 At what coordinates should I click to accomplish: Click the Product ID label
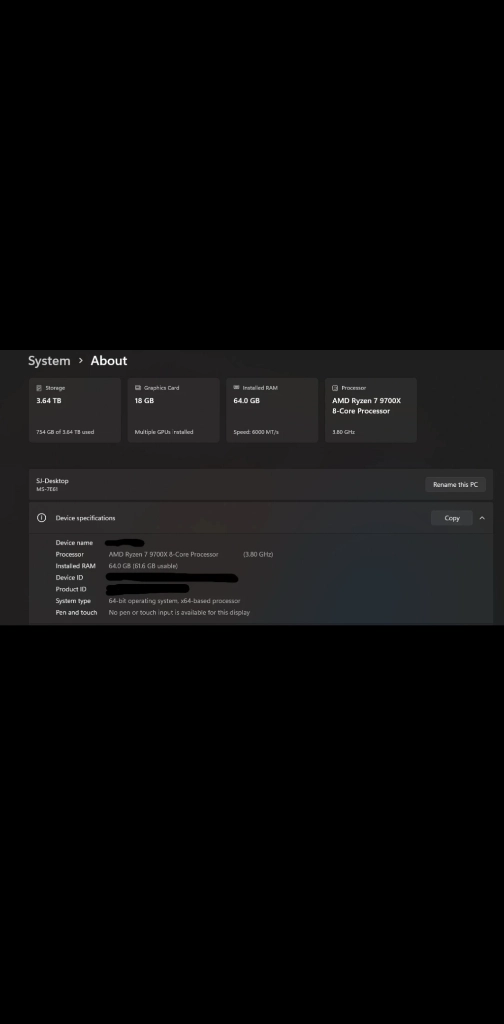pos(71,589)
